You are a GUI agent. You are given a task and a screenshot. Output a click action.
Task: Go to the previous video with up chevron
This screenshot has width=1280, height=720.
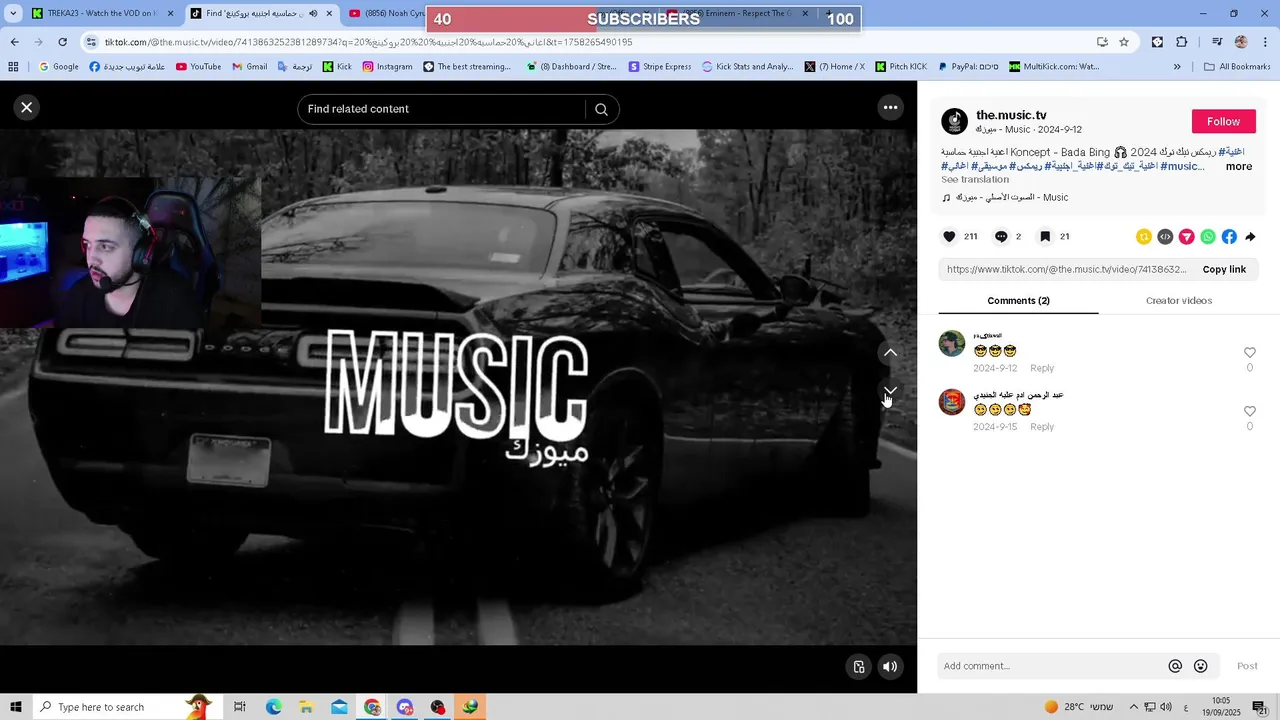coord(890,352)
